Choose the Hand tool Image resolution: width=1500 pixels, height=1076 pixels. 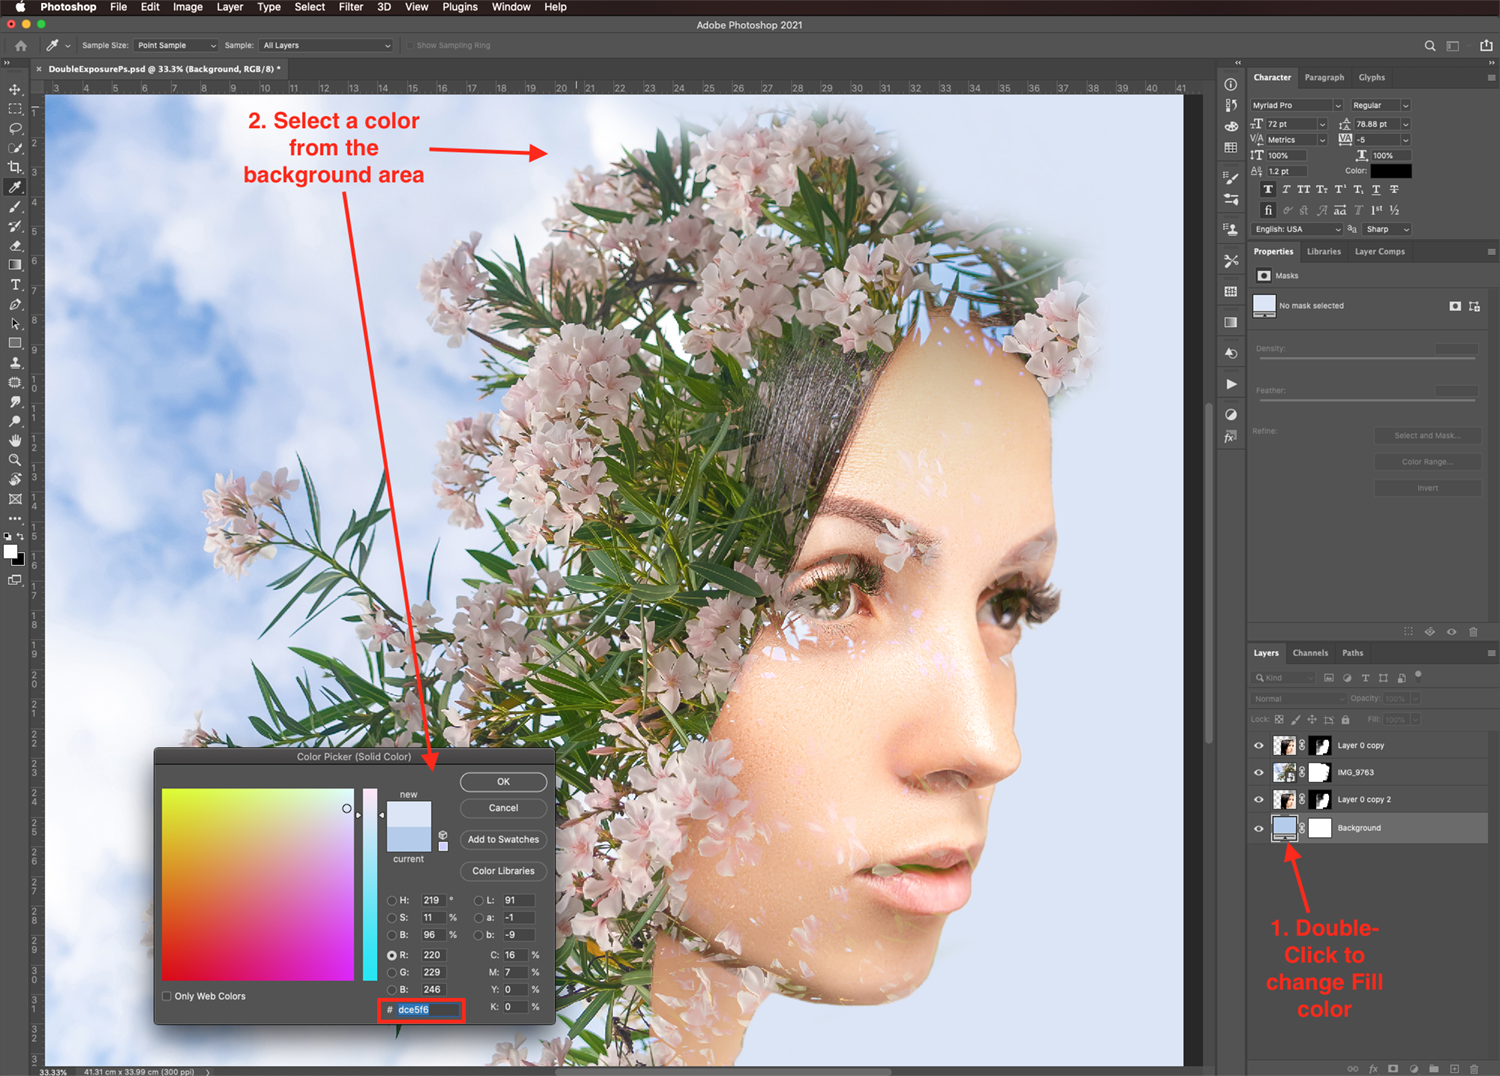[15, 441]
